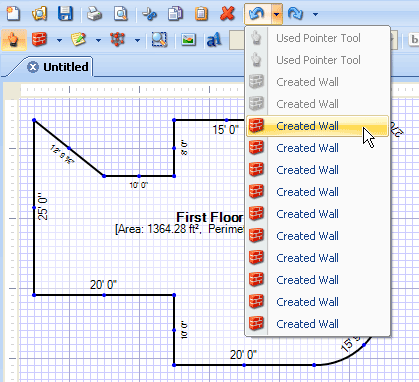Click the Copy icon
This screenshot has height=382, width=419.
175,14
